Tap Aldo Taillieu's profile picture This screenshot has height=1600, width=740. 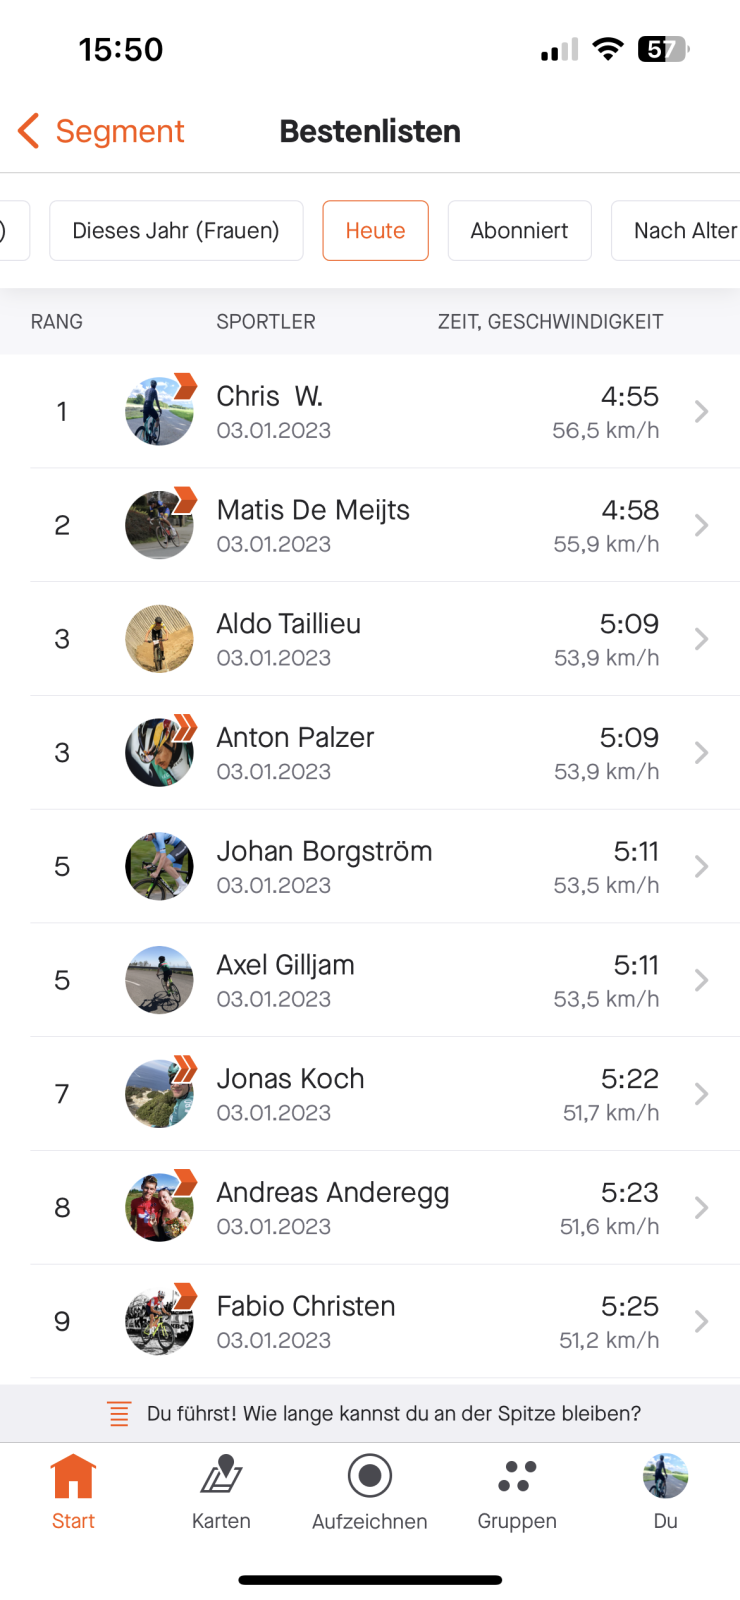pos(159,639)
